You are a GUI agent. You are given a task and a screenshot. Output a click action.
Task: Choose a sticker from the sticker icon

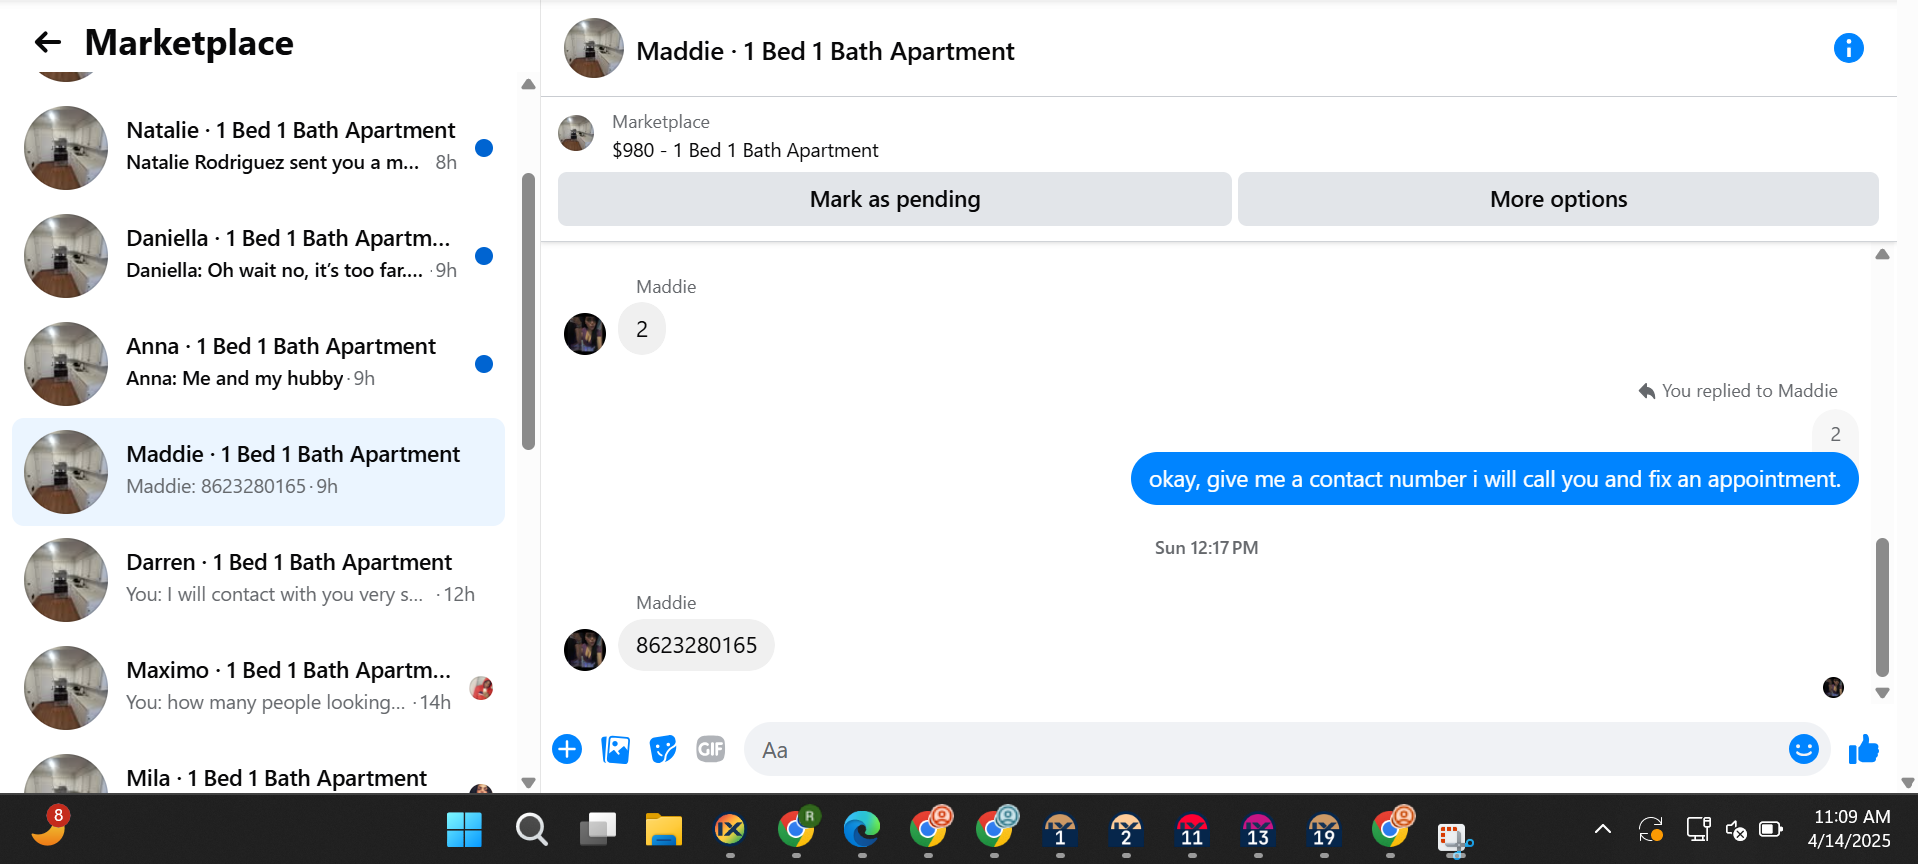pos(663,749)
